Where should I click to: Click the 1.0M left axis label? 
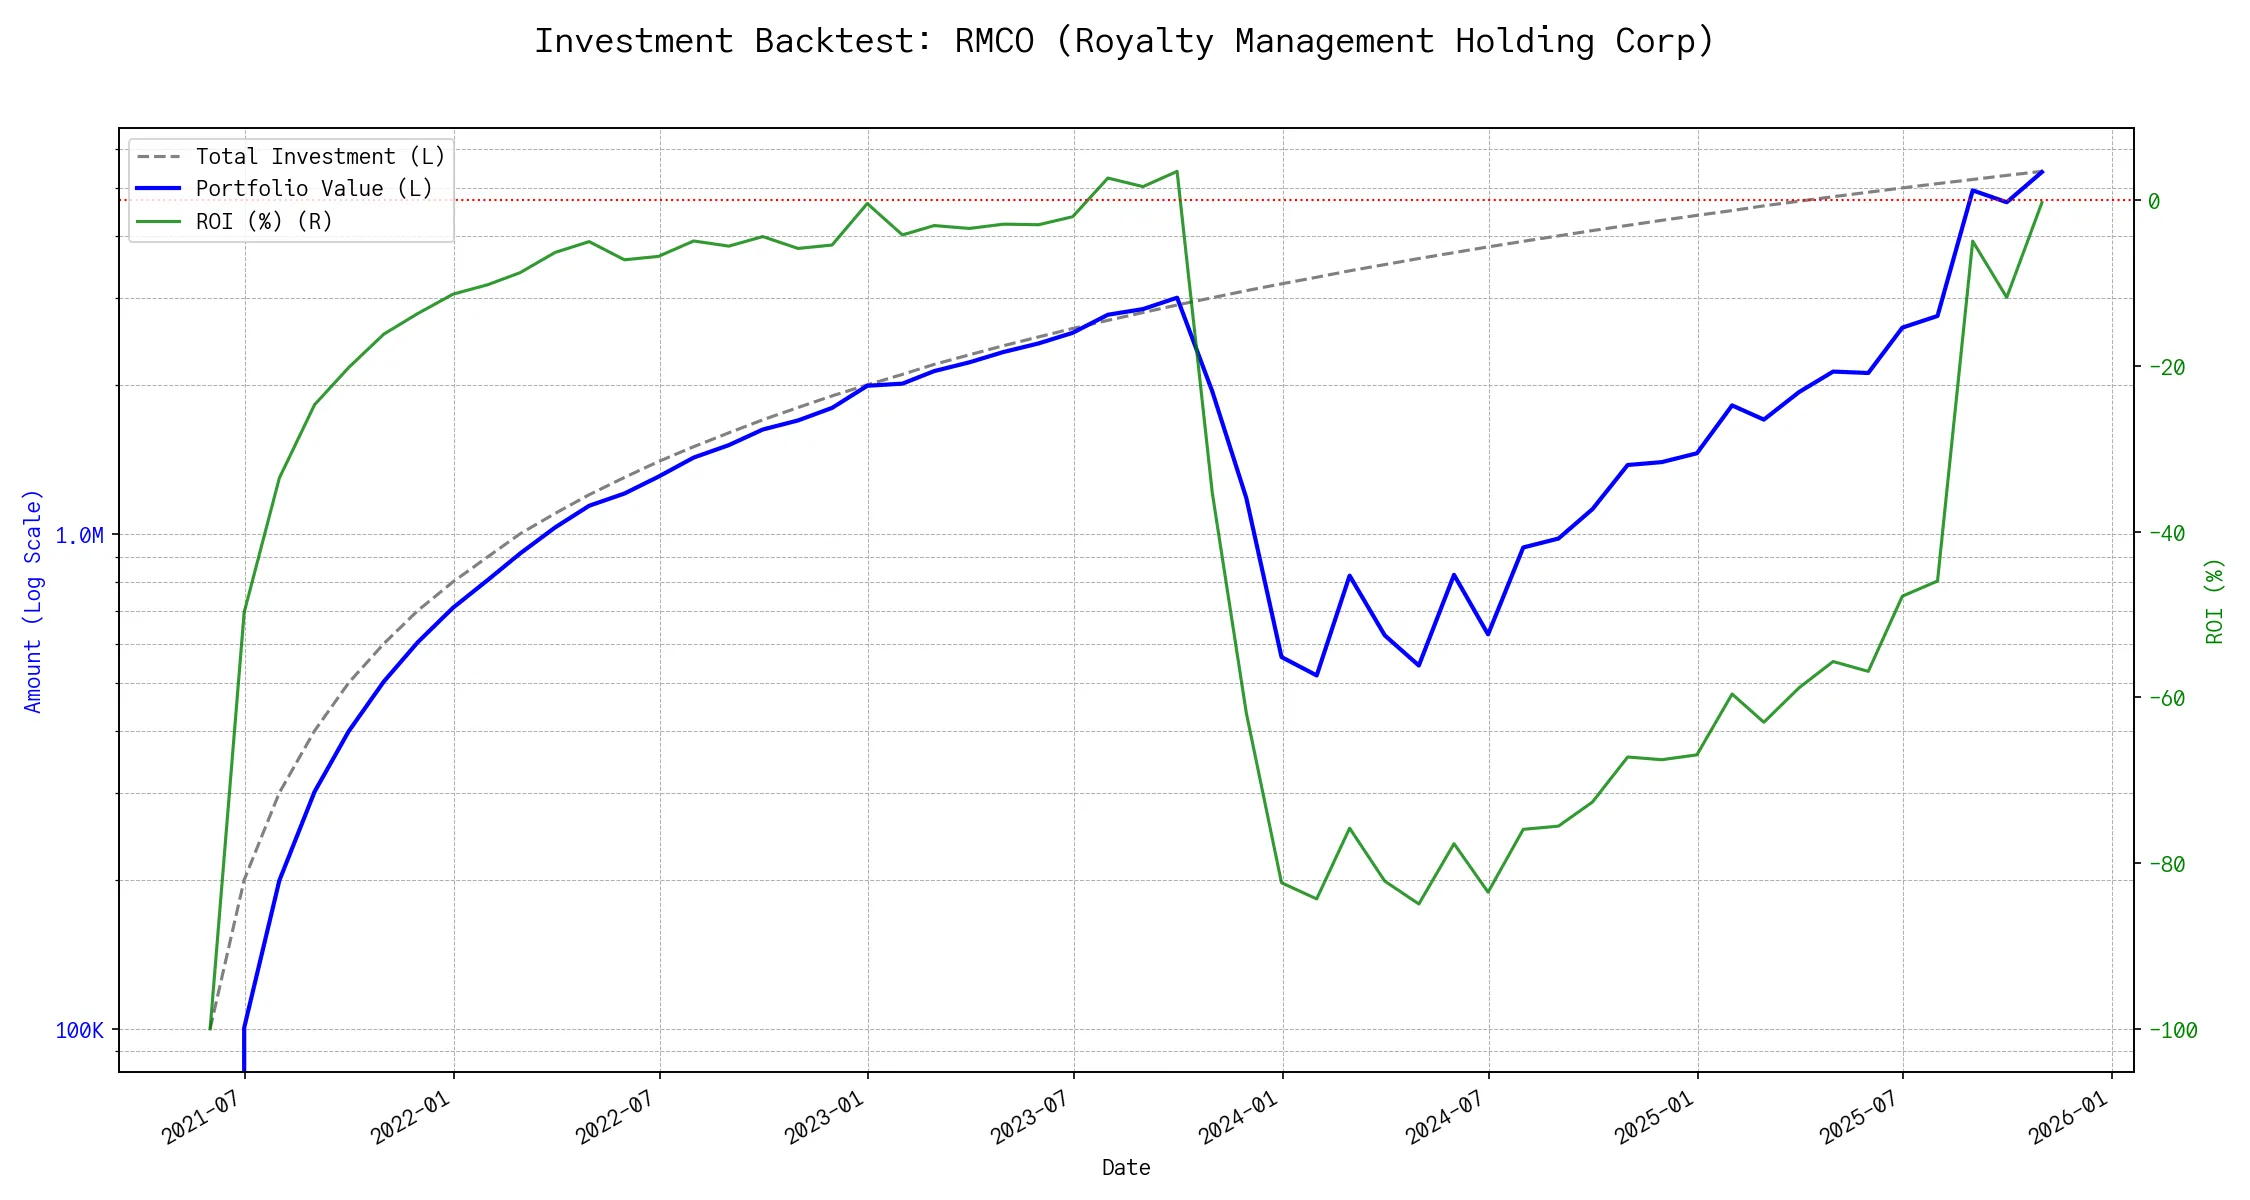[x=79, y=536]
